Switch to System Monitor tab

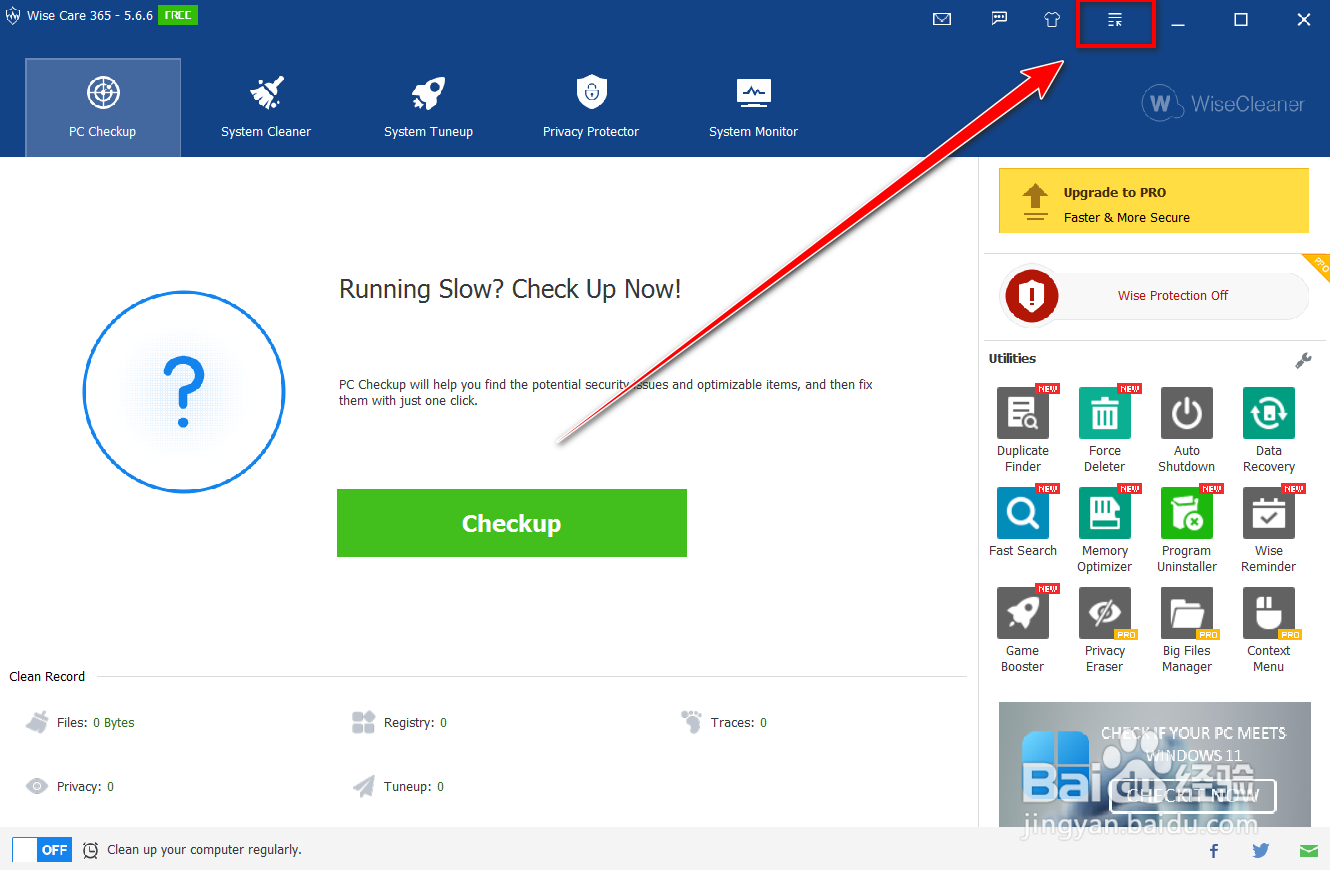click(x=753, y=108)
